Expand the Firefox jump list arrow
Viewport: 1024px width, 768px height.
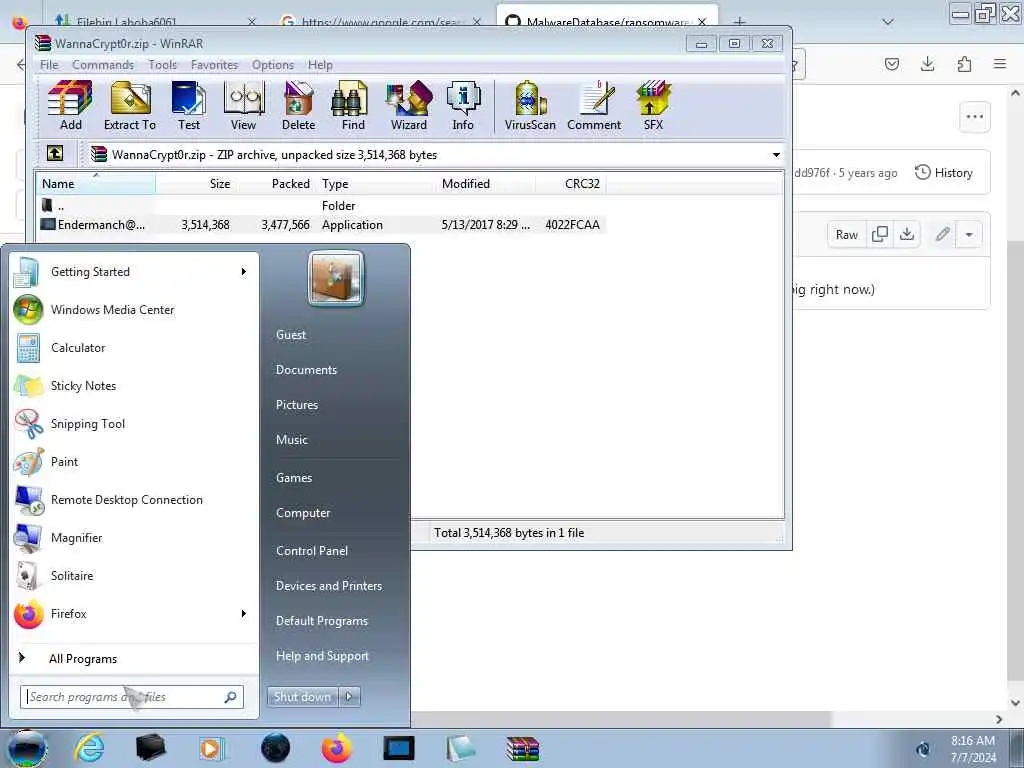coord(244,613)
